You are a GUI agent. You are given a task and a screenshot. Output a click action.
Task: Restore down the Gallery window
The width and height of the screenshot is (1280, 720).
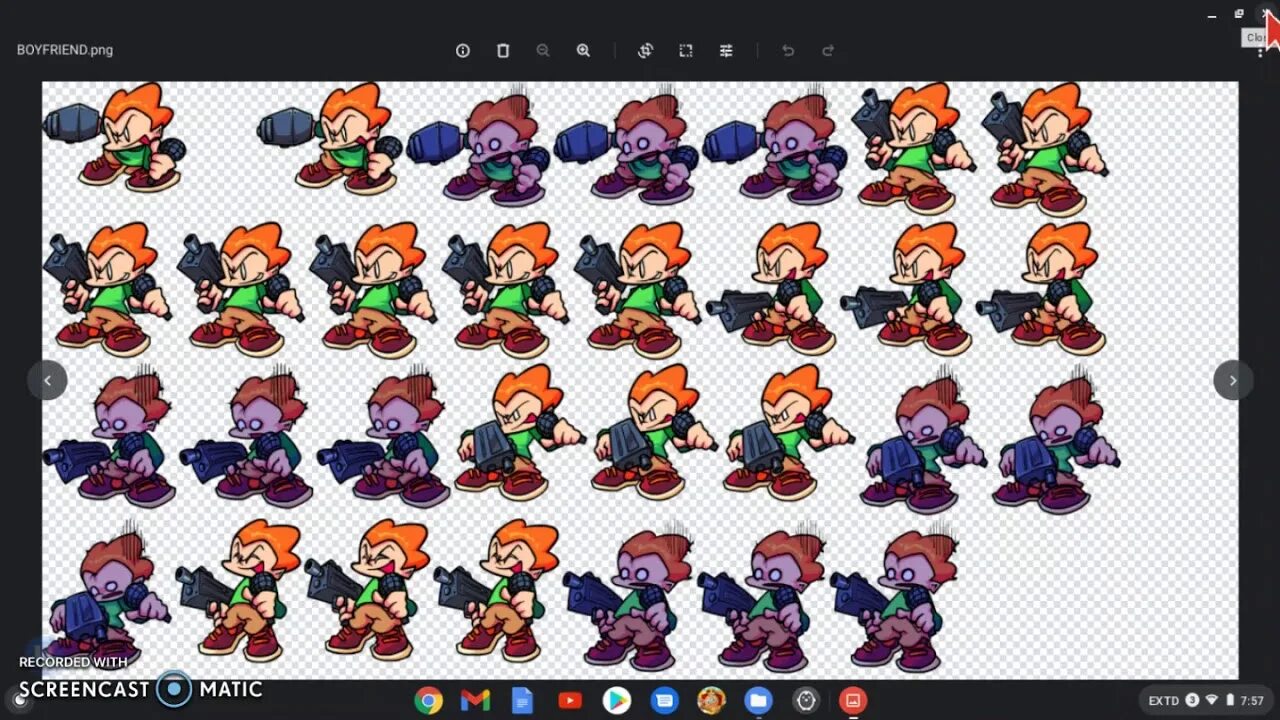[x=1239, y=14]
